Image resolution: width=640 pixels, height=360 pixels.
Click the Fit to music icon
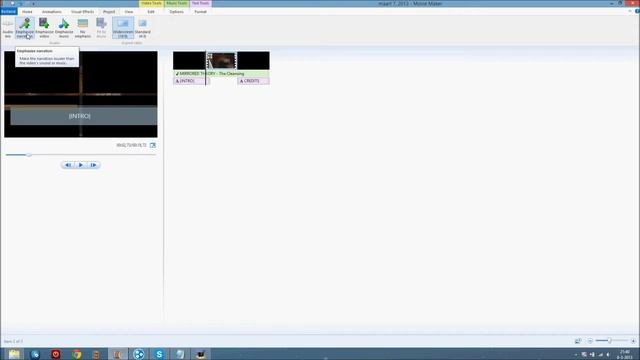coord(101,28)
